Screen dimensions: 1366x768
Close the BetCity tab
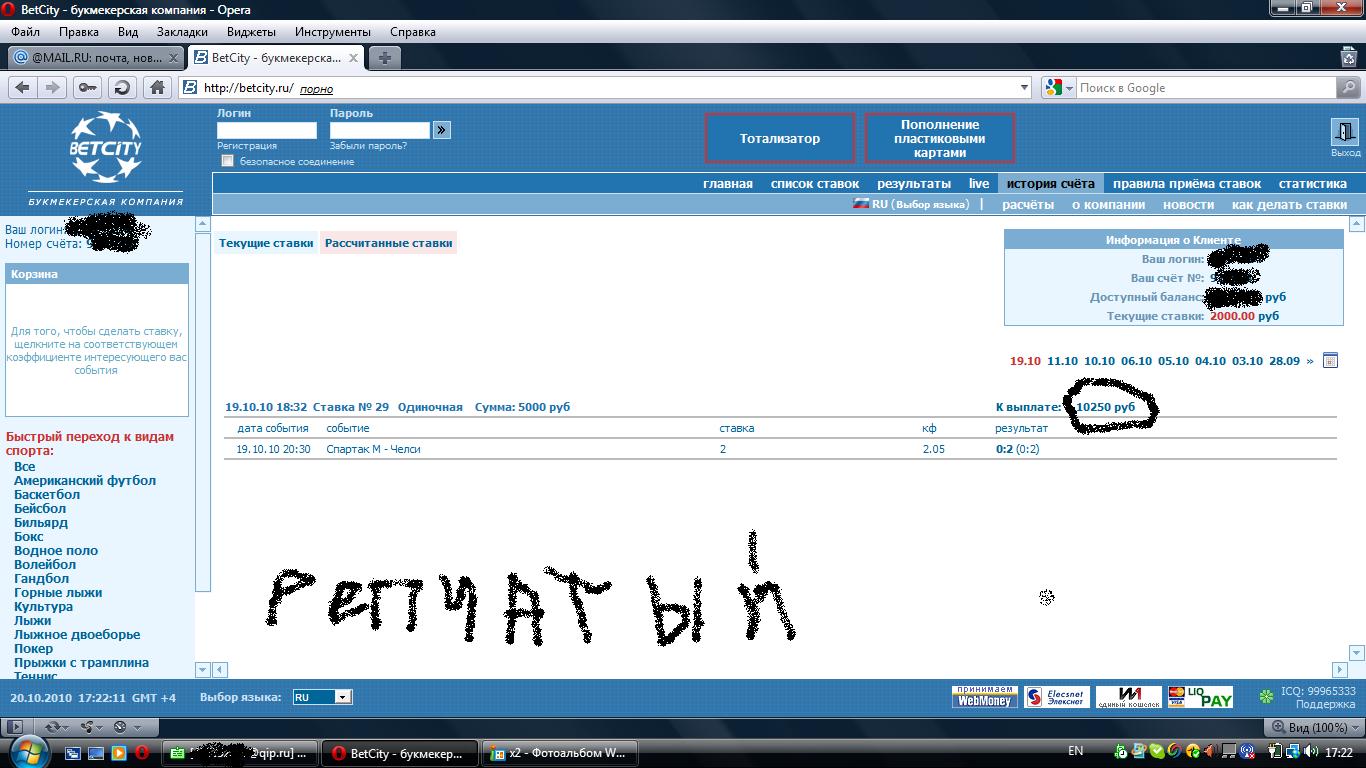(x=354, y=58)
